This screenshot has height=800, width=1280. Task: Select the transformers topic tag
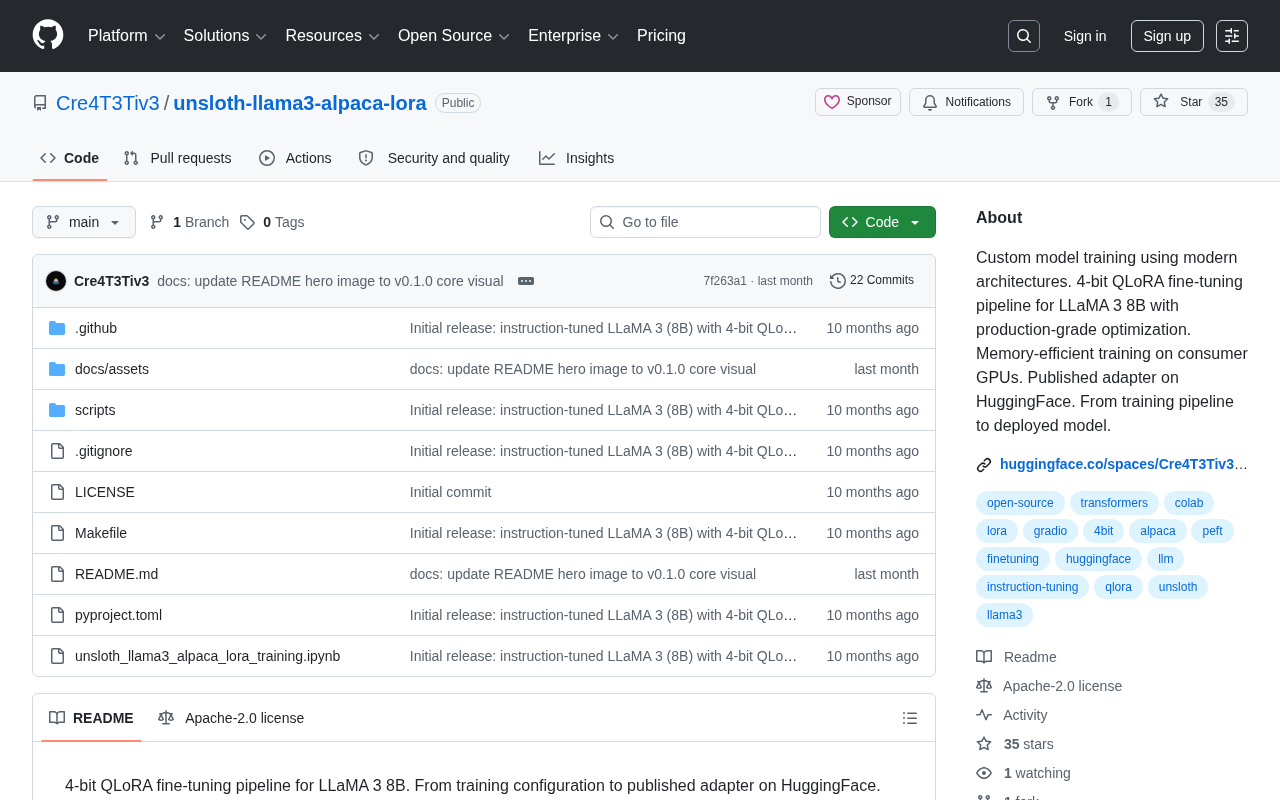click(1114, 503)
